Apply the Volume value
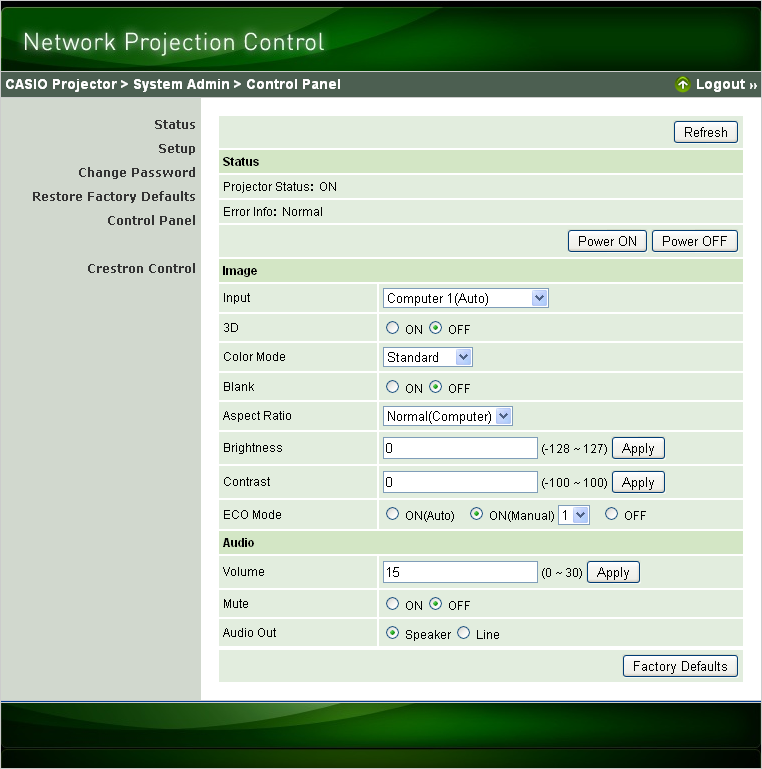Screen dimensions: 762x769 click(613, 572)
